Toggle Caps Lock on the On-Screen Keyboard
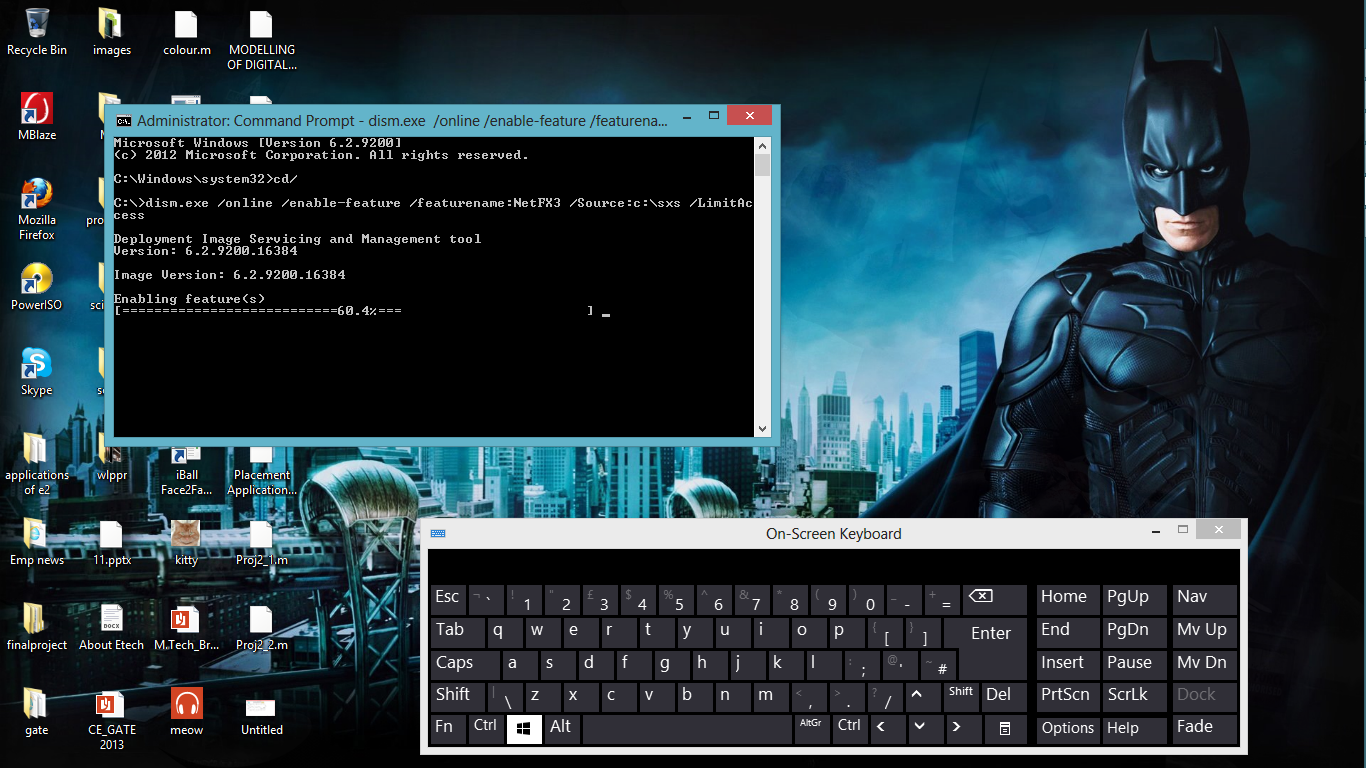This screenshot has width=1366, height=768. click(463, 663)
